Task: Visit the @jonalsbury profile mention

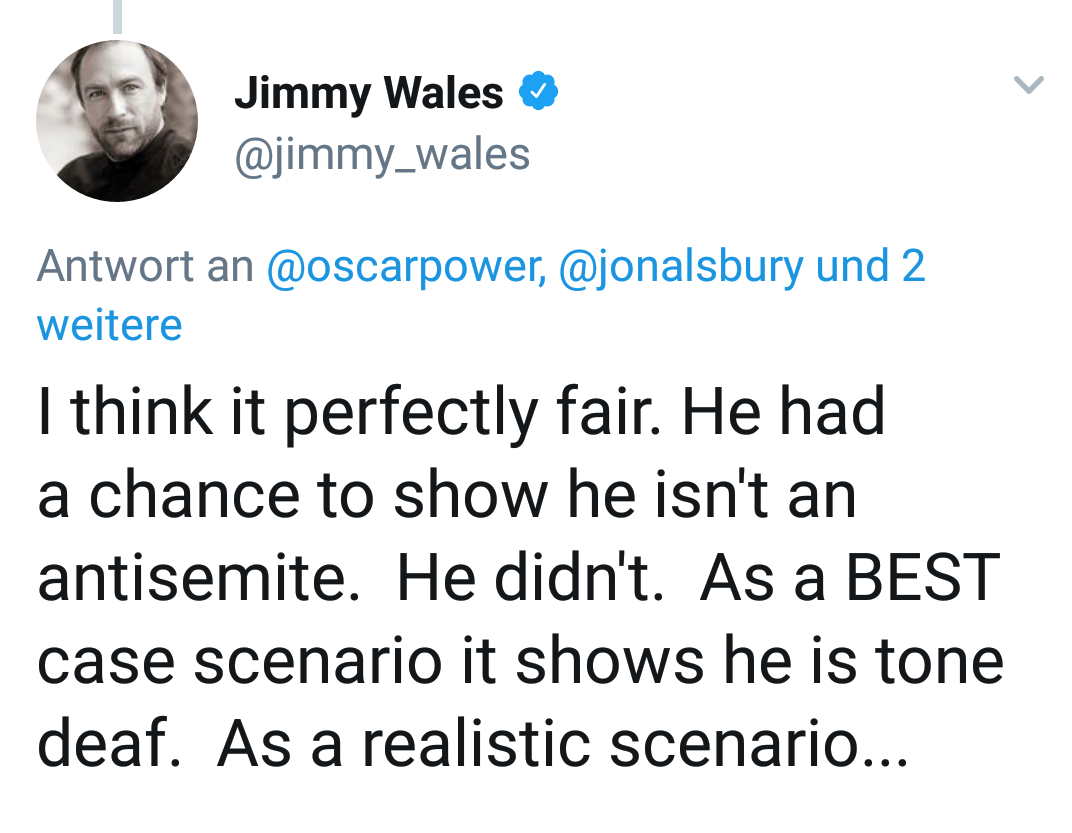Action: [x=680, y=266]
